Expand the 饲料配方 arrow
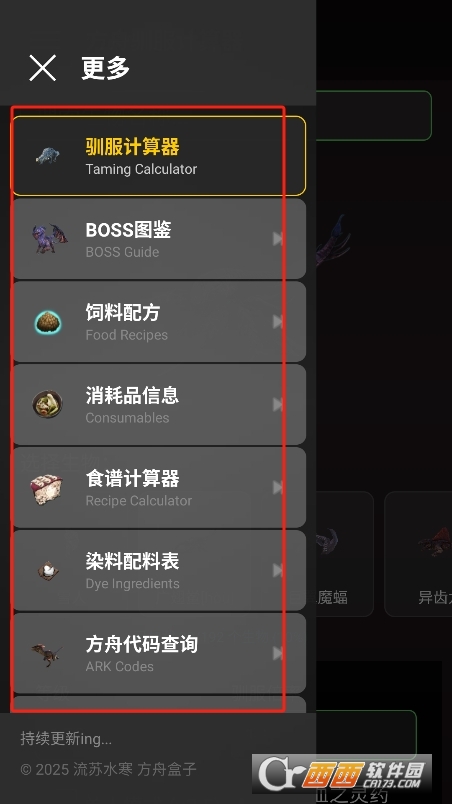Viewport: 452px width, 804px height. [278, 321]
